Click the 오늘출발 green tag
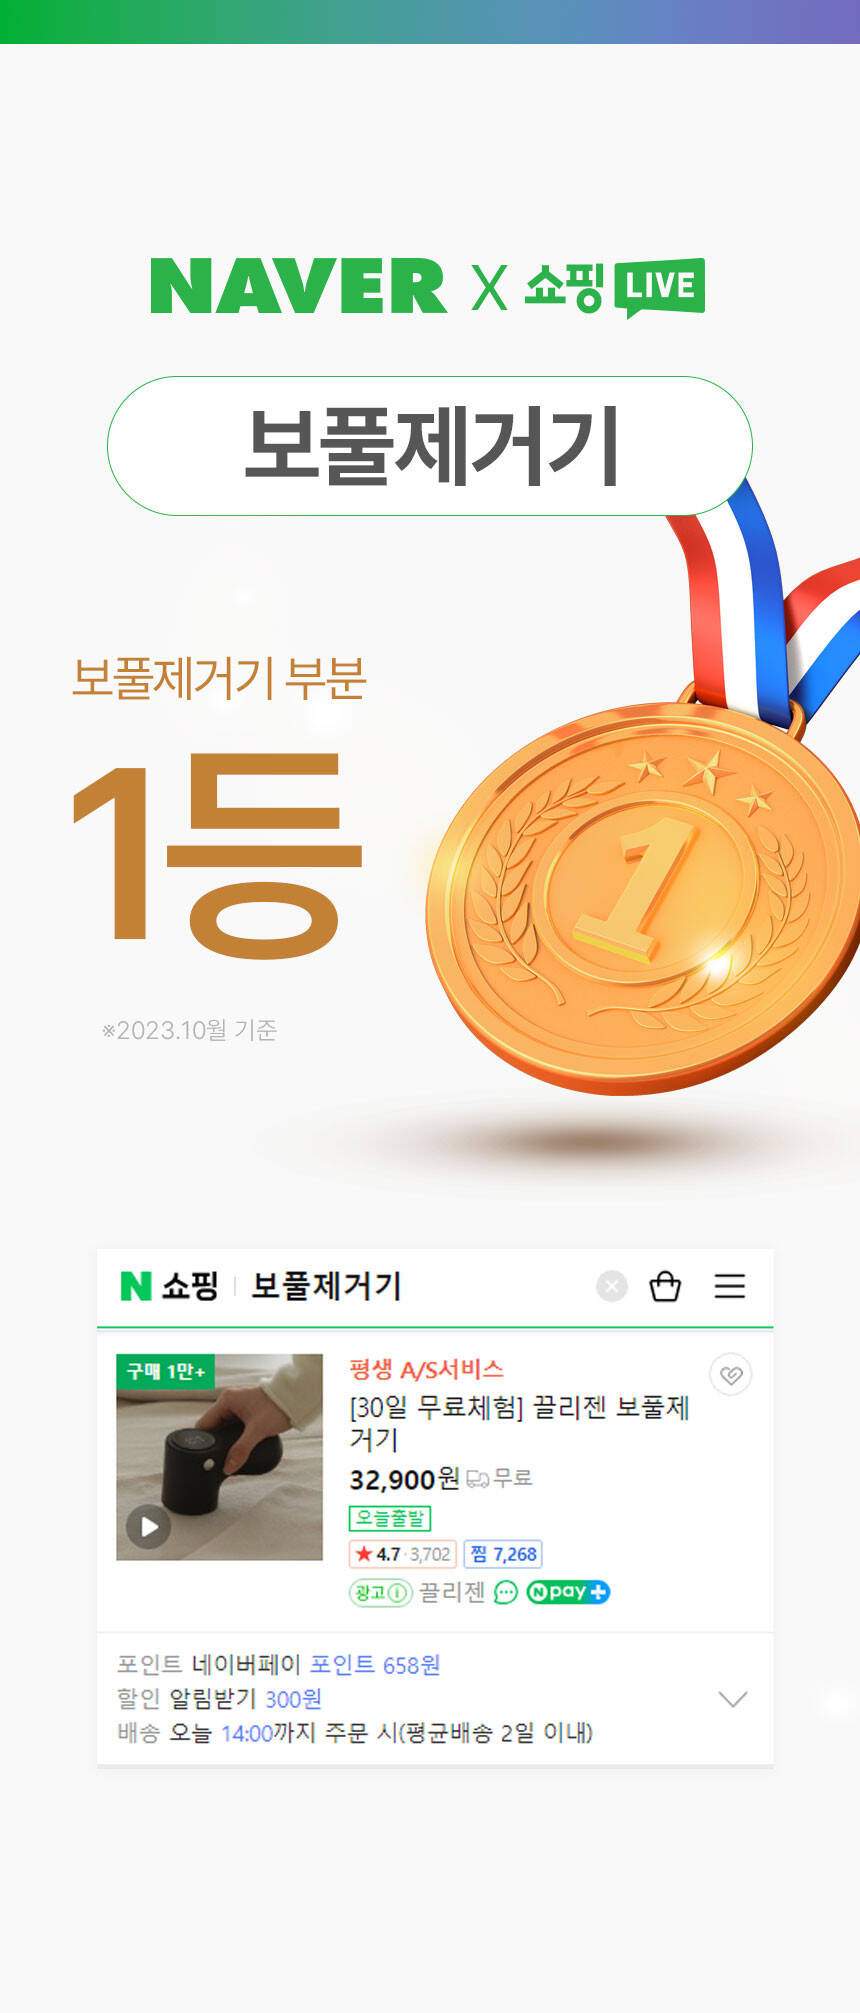The image size is (860, 2013). (x=389, y=1518)
